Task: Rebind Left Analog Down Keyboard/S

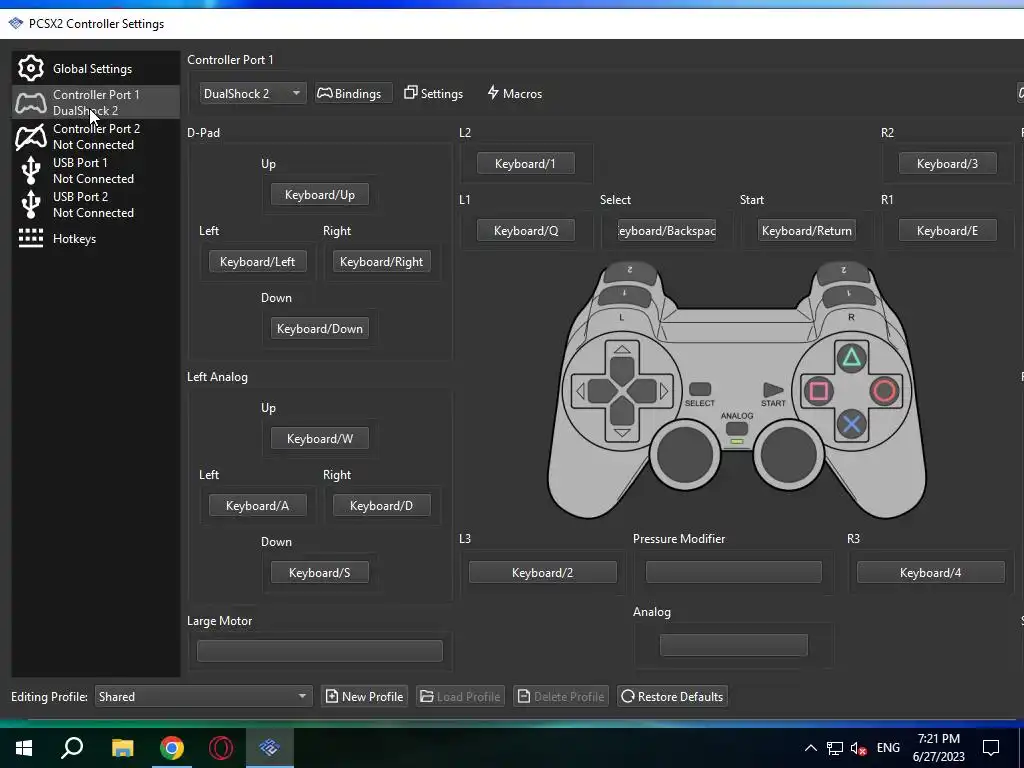Action: (x=320, y=573)
